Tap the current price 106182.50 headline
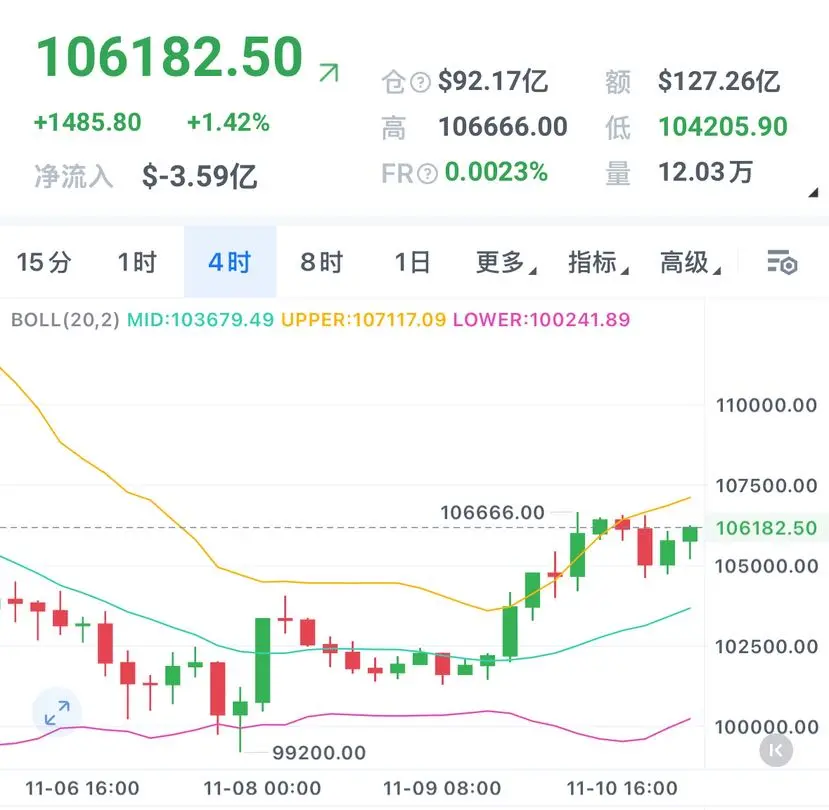The width and height of the screenshot is (829, 810). (170, 57)
